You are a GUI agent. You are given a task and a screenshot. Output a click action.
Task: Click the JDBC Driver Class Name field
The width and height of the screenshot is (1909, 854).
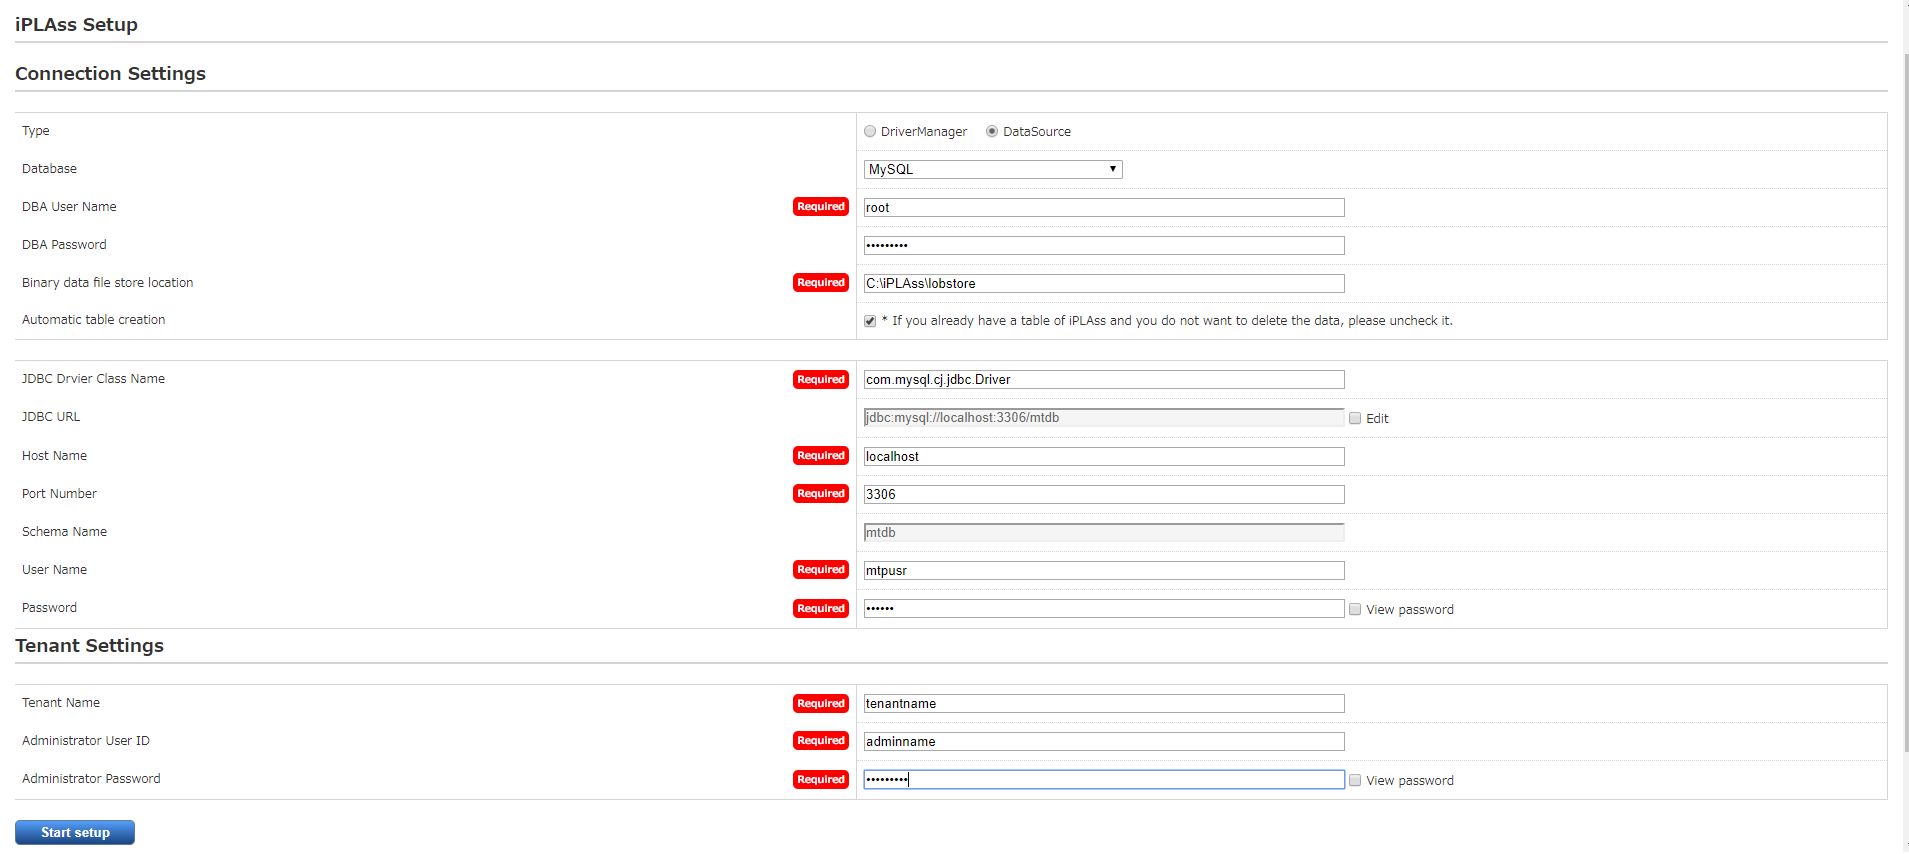coord(1103,380)
